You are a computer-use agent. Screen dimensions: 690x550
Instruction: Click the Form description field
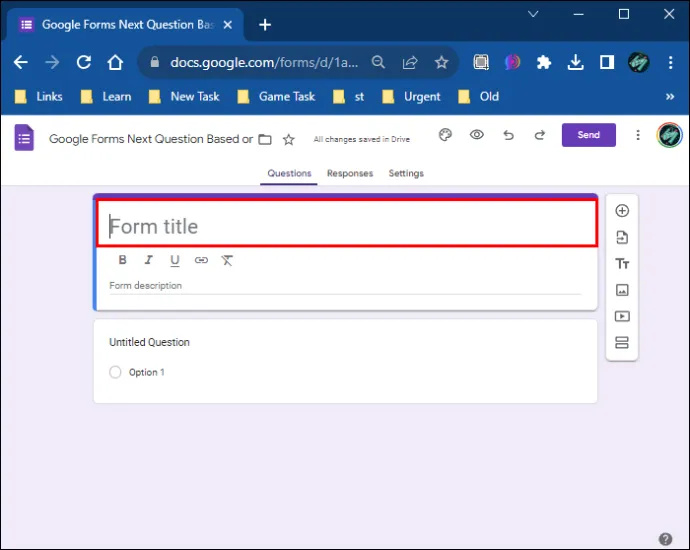pyautogui.click(x=345, y=286)
